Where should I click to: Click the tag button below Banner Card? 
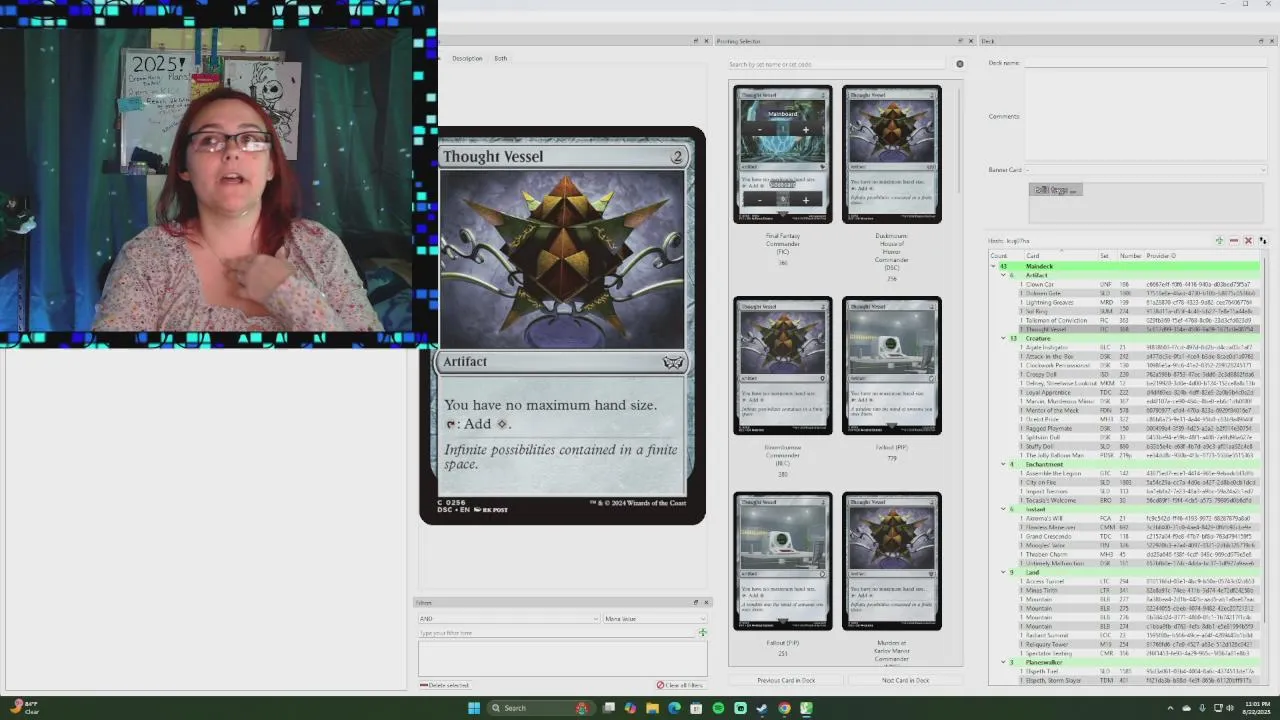click(1056, 190)
